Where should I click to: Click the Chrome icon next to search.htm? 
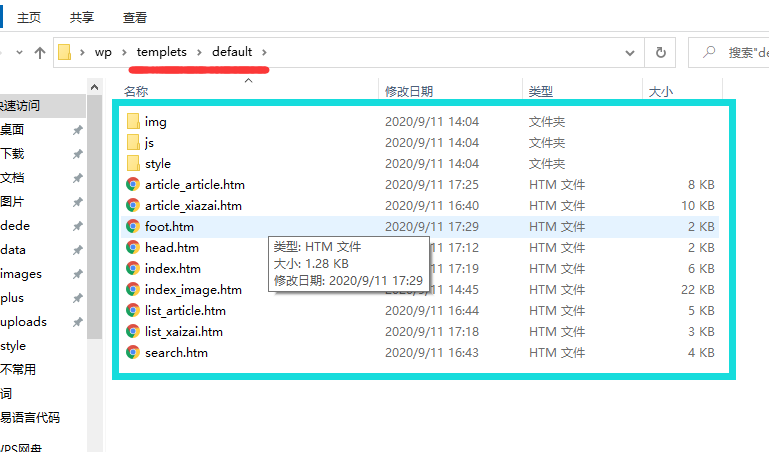point(132,353)
